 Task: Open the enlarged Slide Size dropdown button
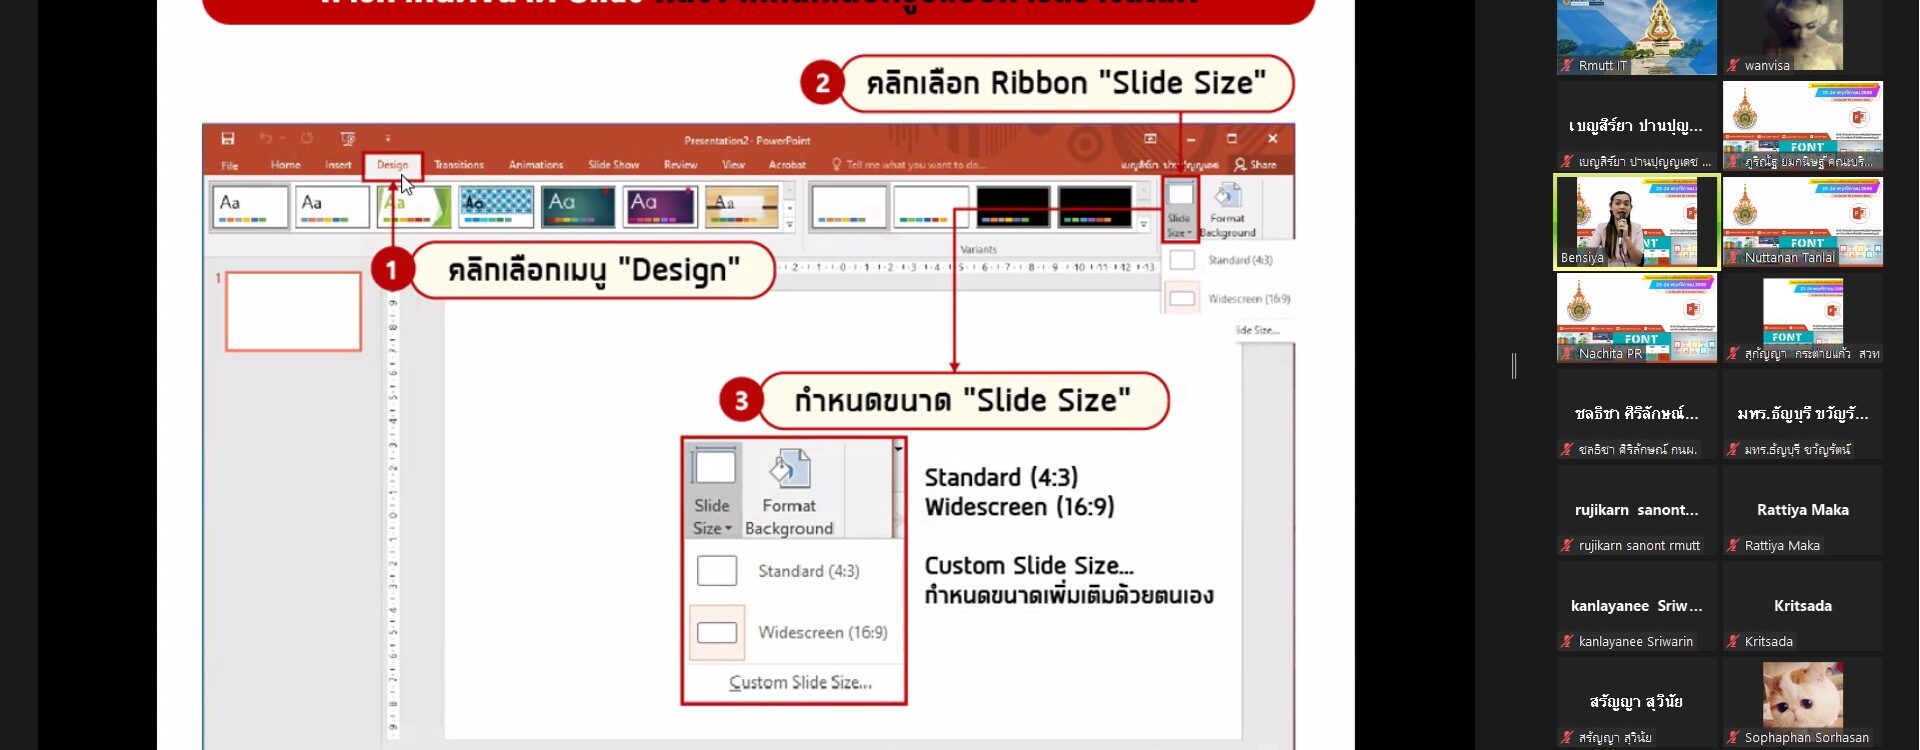pos(713,491)
